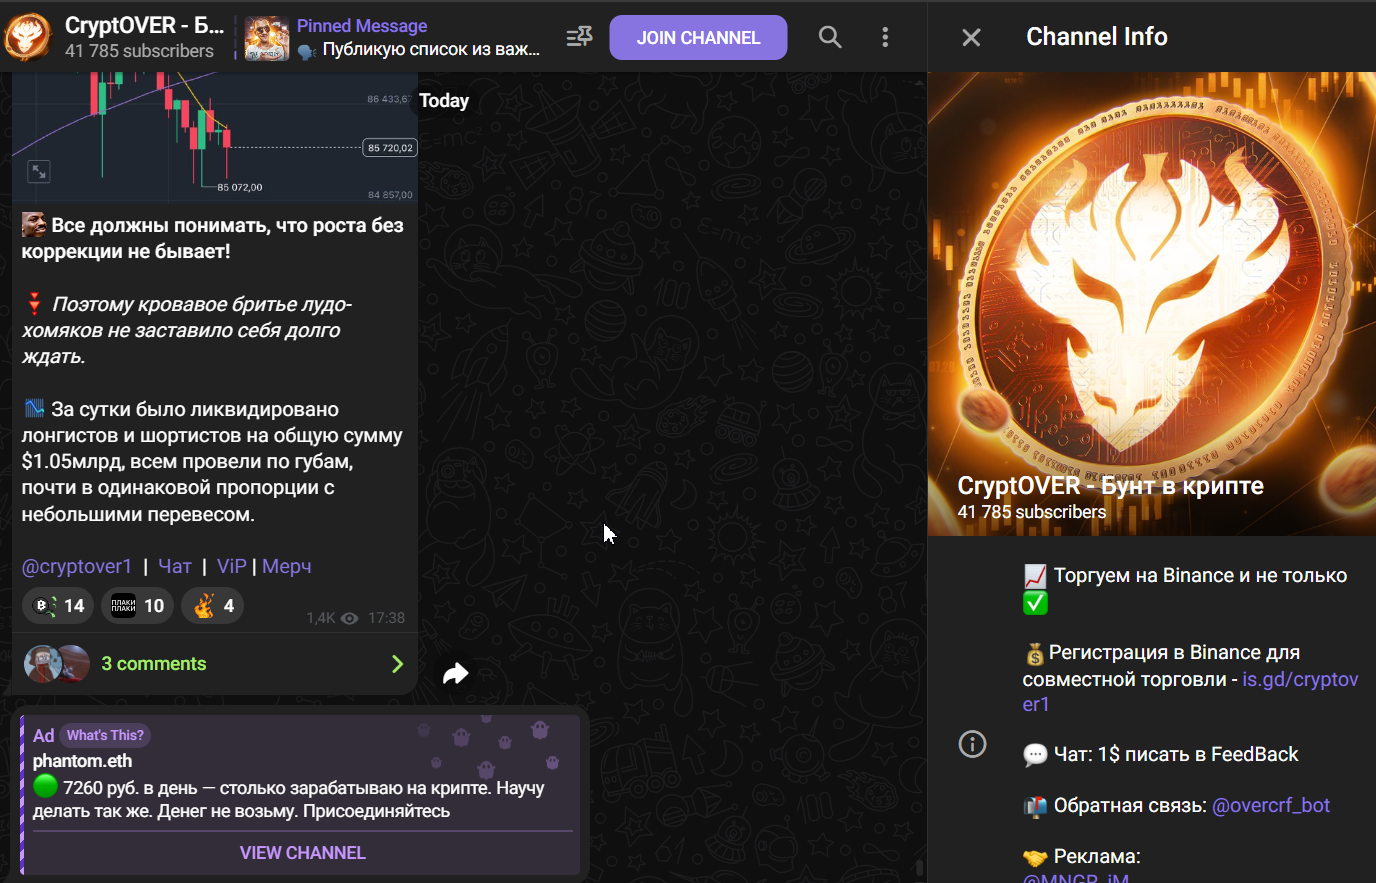The width and height of the screenshot is (1376, 883).
Task: Open the @overcrf_bot feedback link
Action: pyautogui.click(x=1271, y=805)
